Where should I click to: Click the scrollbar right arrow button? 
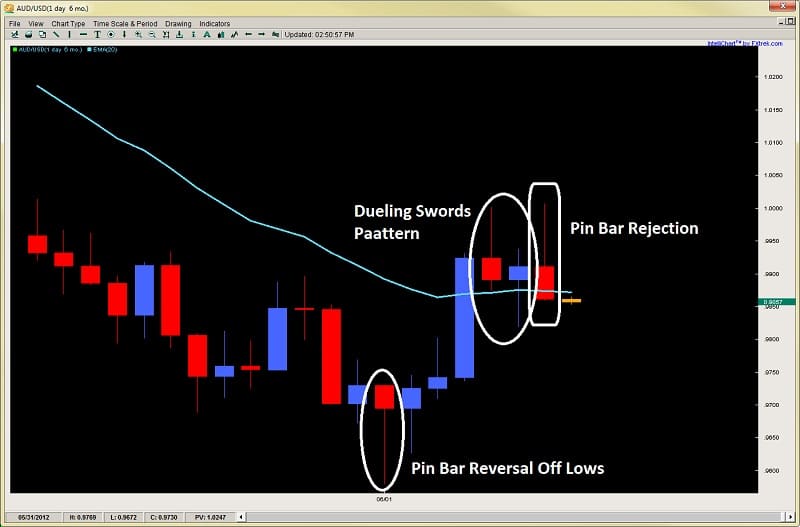tap(791, 517)
